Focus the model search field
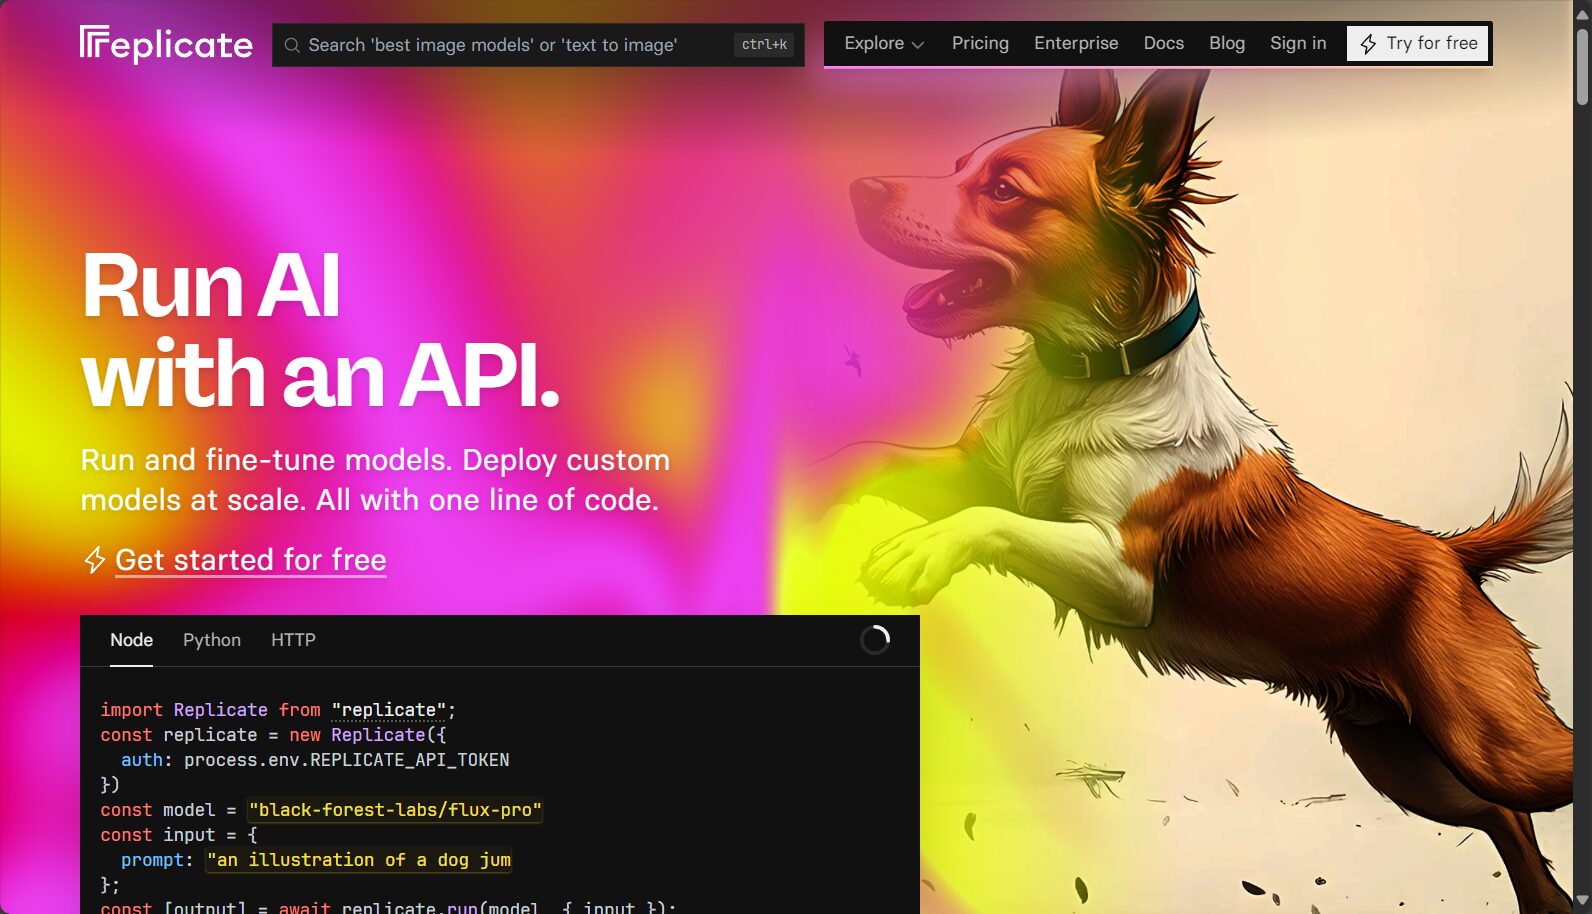The width and height of the screenshot is (1592, 914). pos(538,45)
